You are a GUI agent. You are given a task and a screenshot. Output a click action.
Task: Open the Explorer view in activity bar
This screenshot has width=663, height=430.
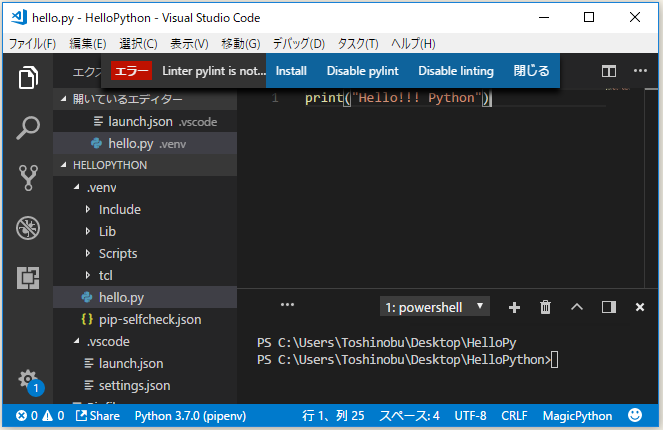point(28,77)
